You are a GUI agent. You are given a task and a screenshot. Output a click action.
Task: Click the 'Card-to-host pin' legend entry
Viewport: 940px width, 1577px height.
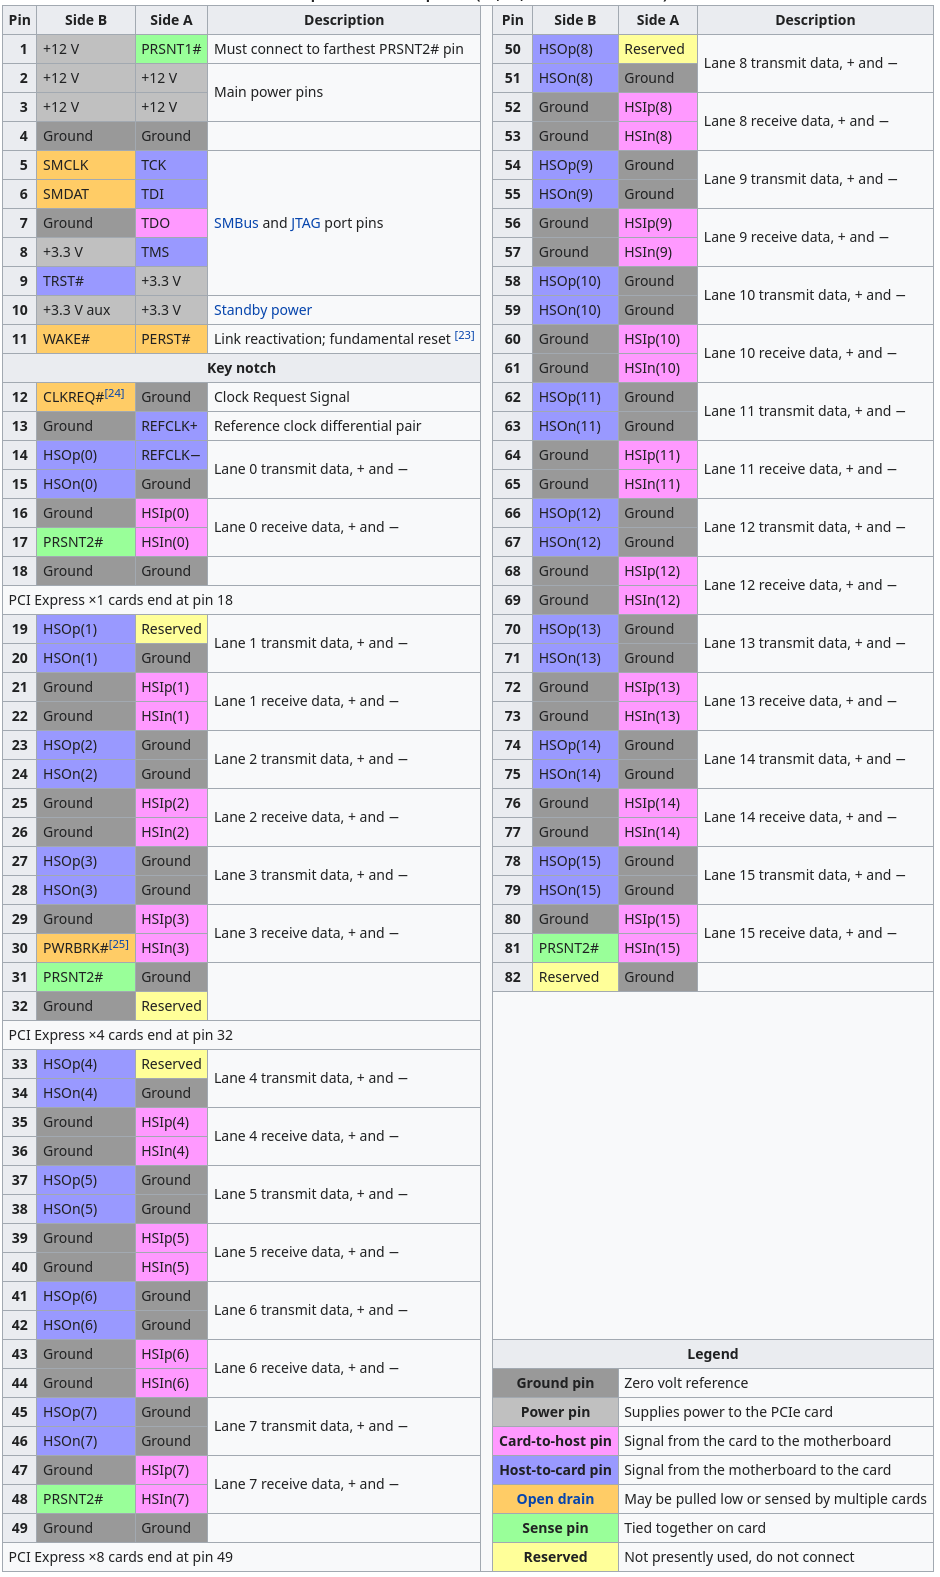555,1441
